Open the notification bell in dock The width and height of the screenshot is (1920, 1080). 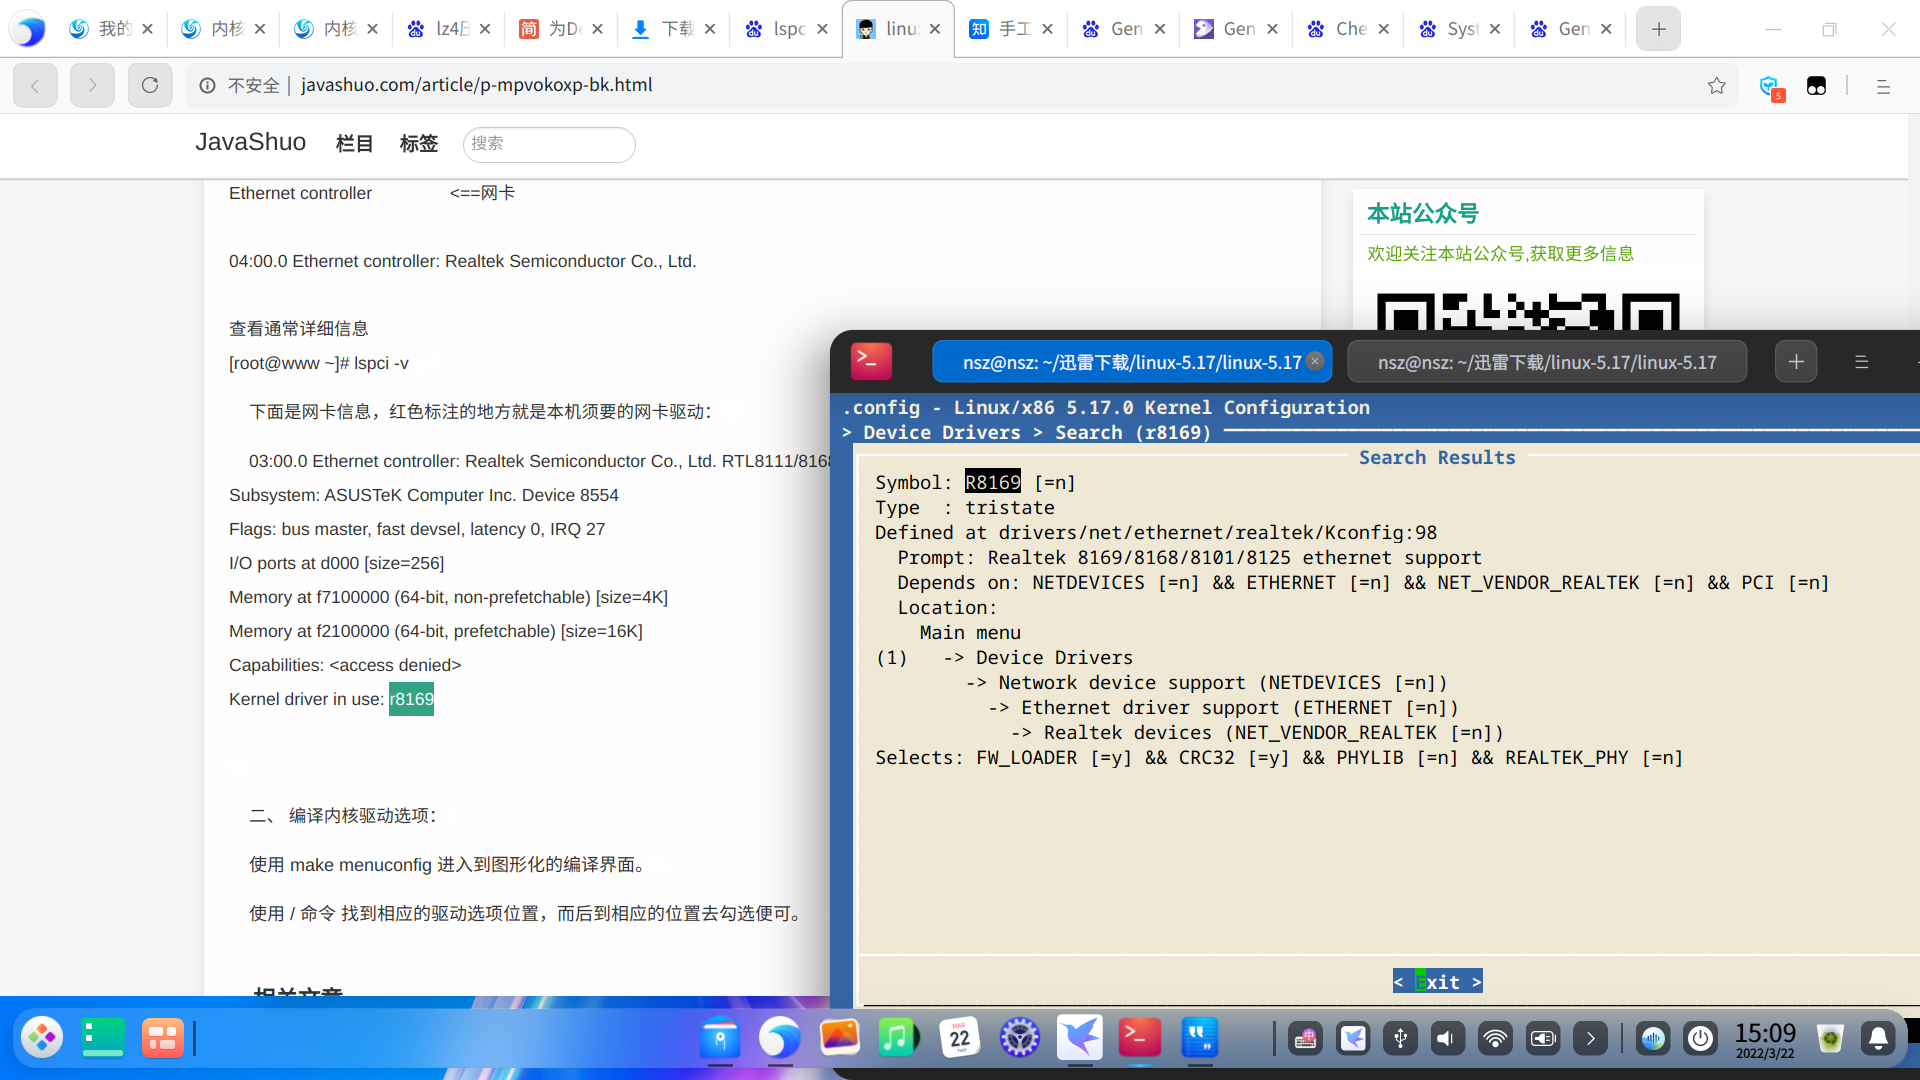coord(1877,1039)
